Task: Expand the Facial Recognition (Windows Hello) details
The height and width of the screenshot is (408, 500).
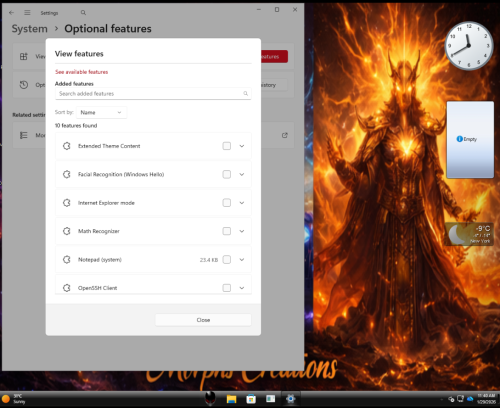Action: click(242, 174)
